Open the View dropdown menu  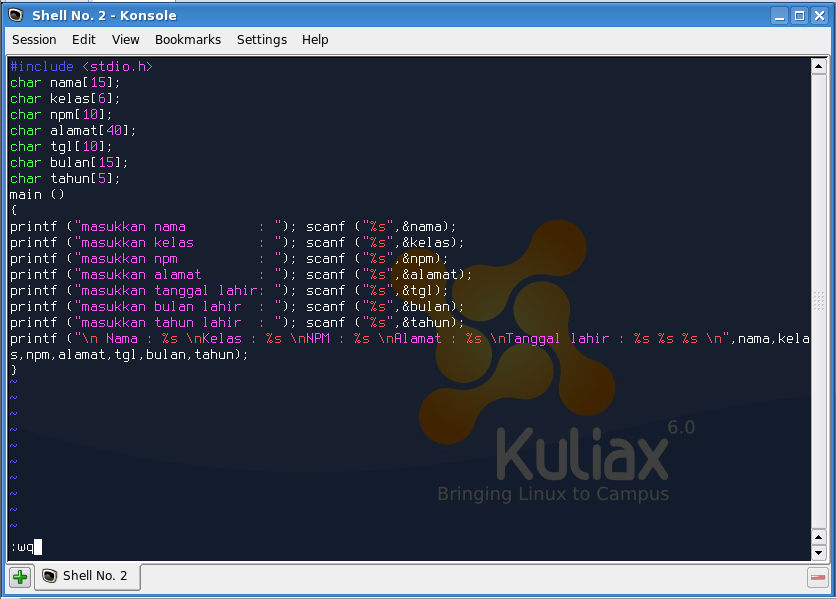coord(125,40)
